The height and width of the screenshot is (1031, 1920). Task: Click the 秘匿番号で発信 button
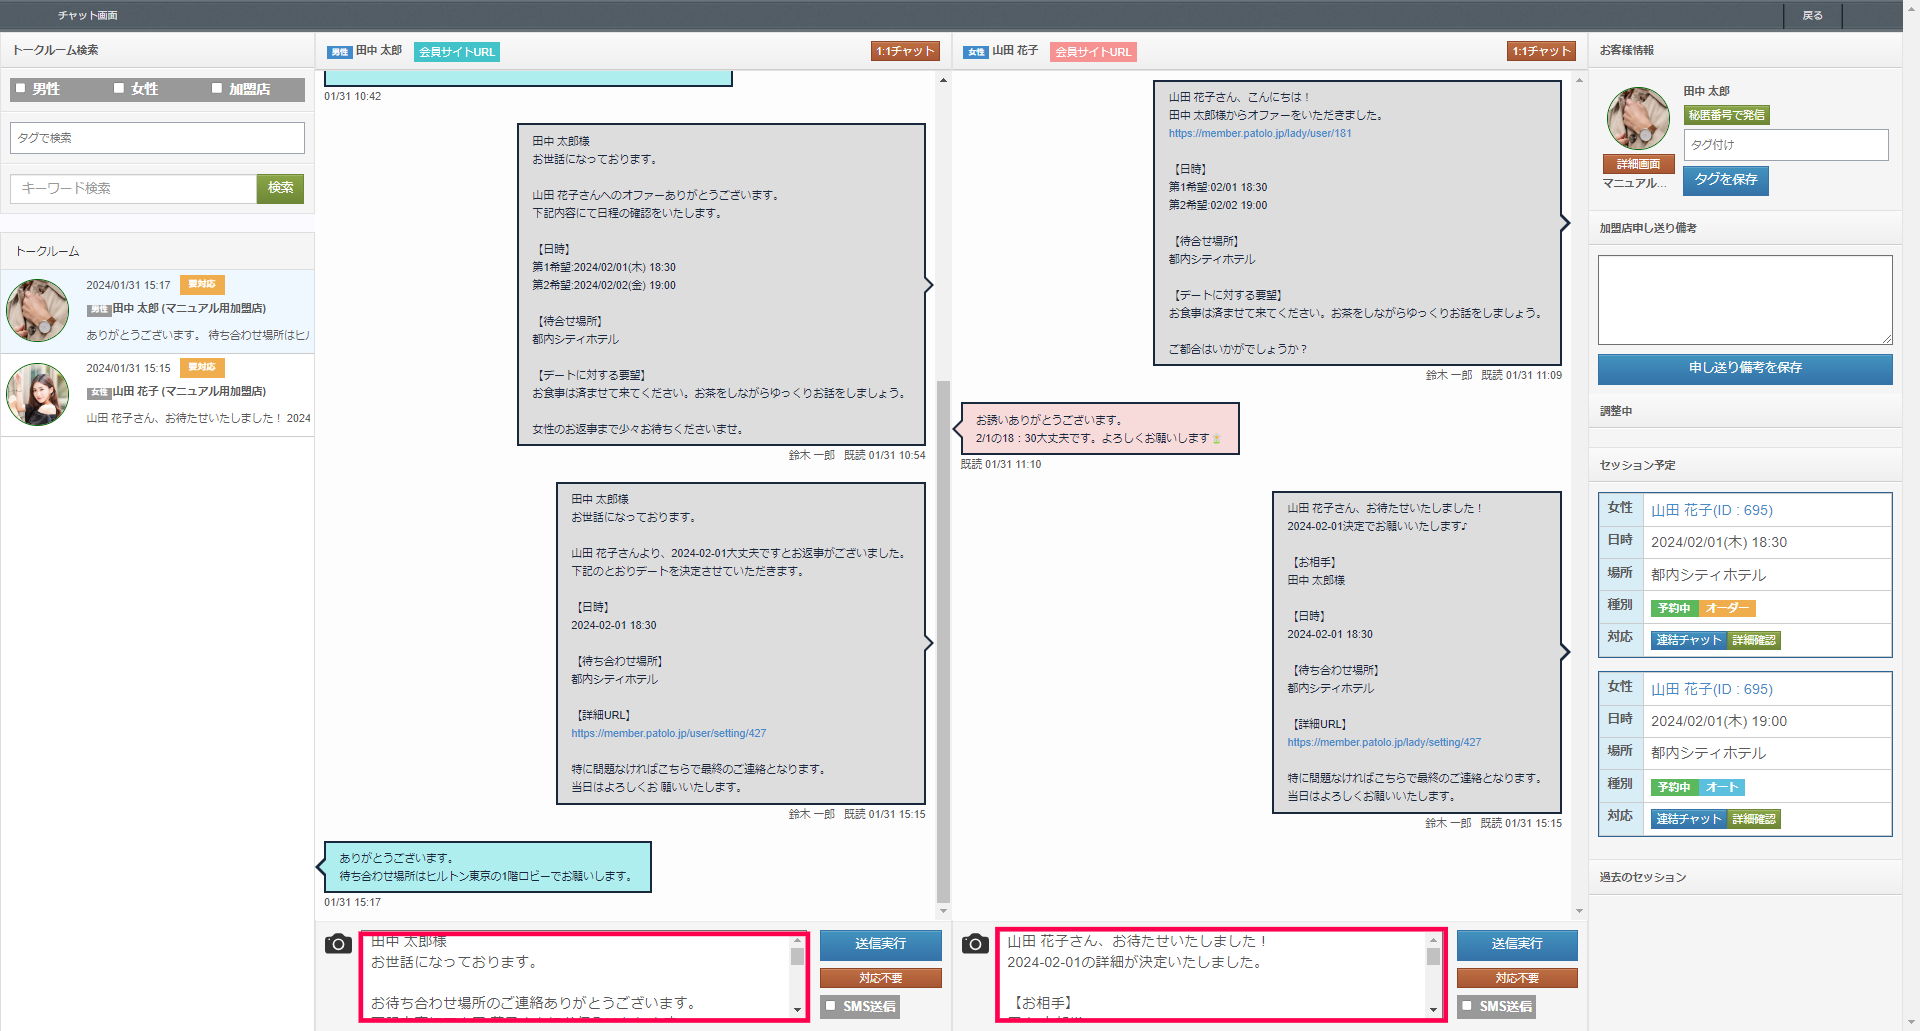coord(1726,115)
